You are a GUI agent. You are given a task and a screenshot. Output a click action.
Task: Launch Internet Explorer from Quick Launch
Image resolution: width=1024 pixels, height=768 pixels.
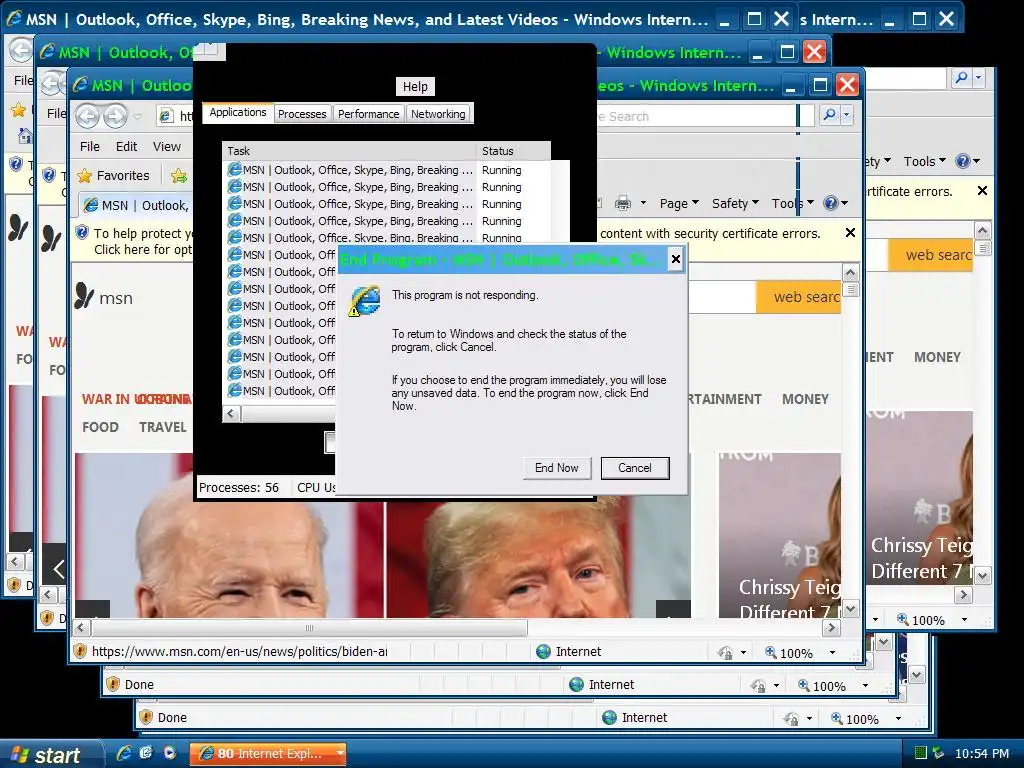(x=124, y=752)
